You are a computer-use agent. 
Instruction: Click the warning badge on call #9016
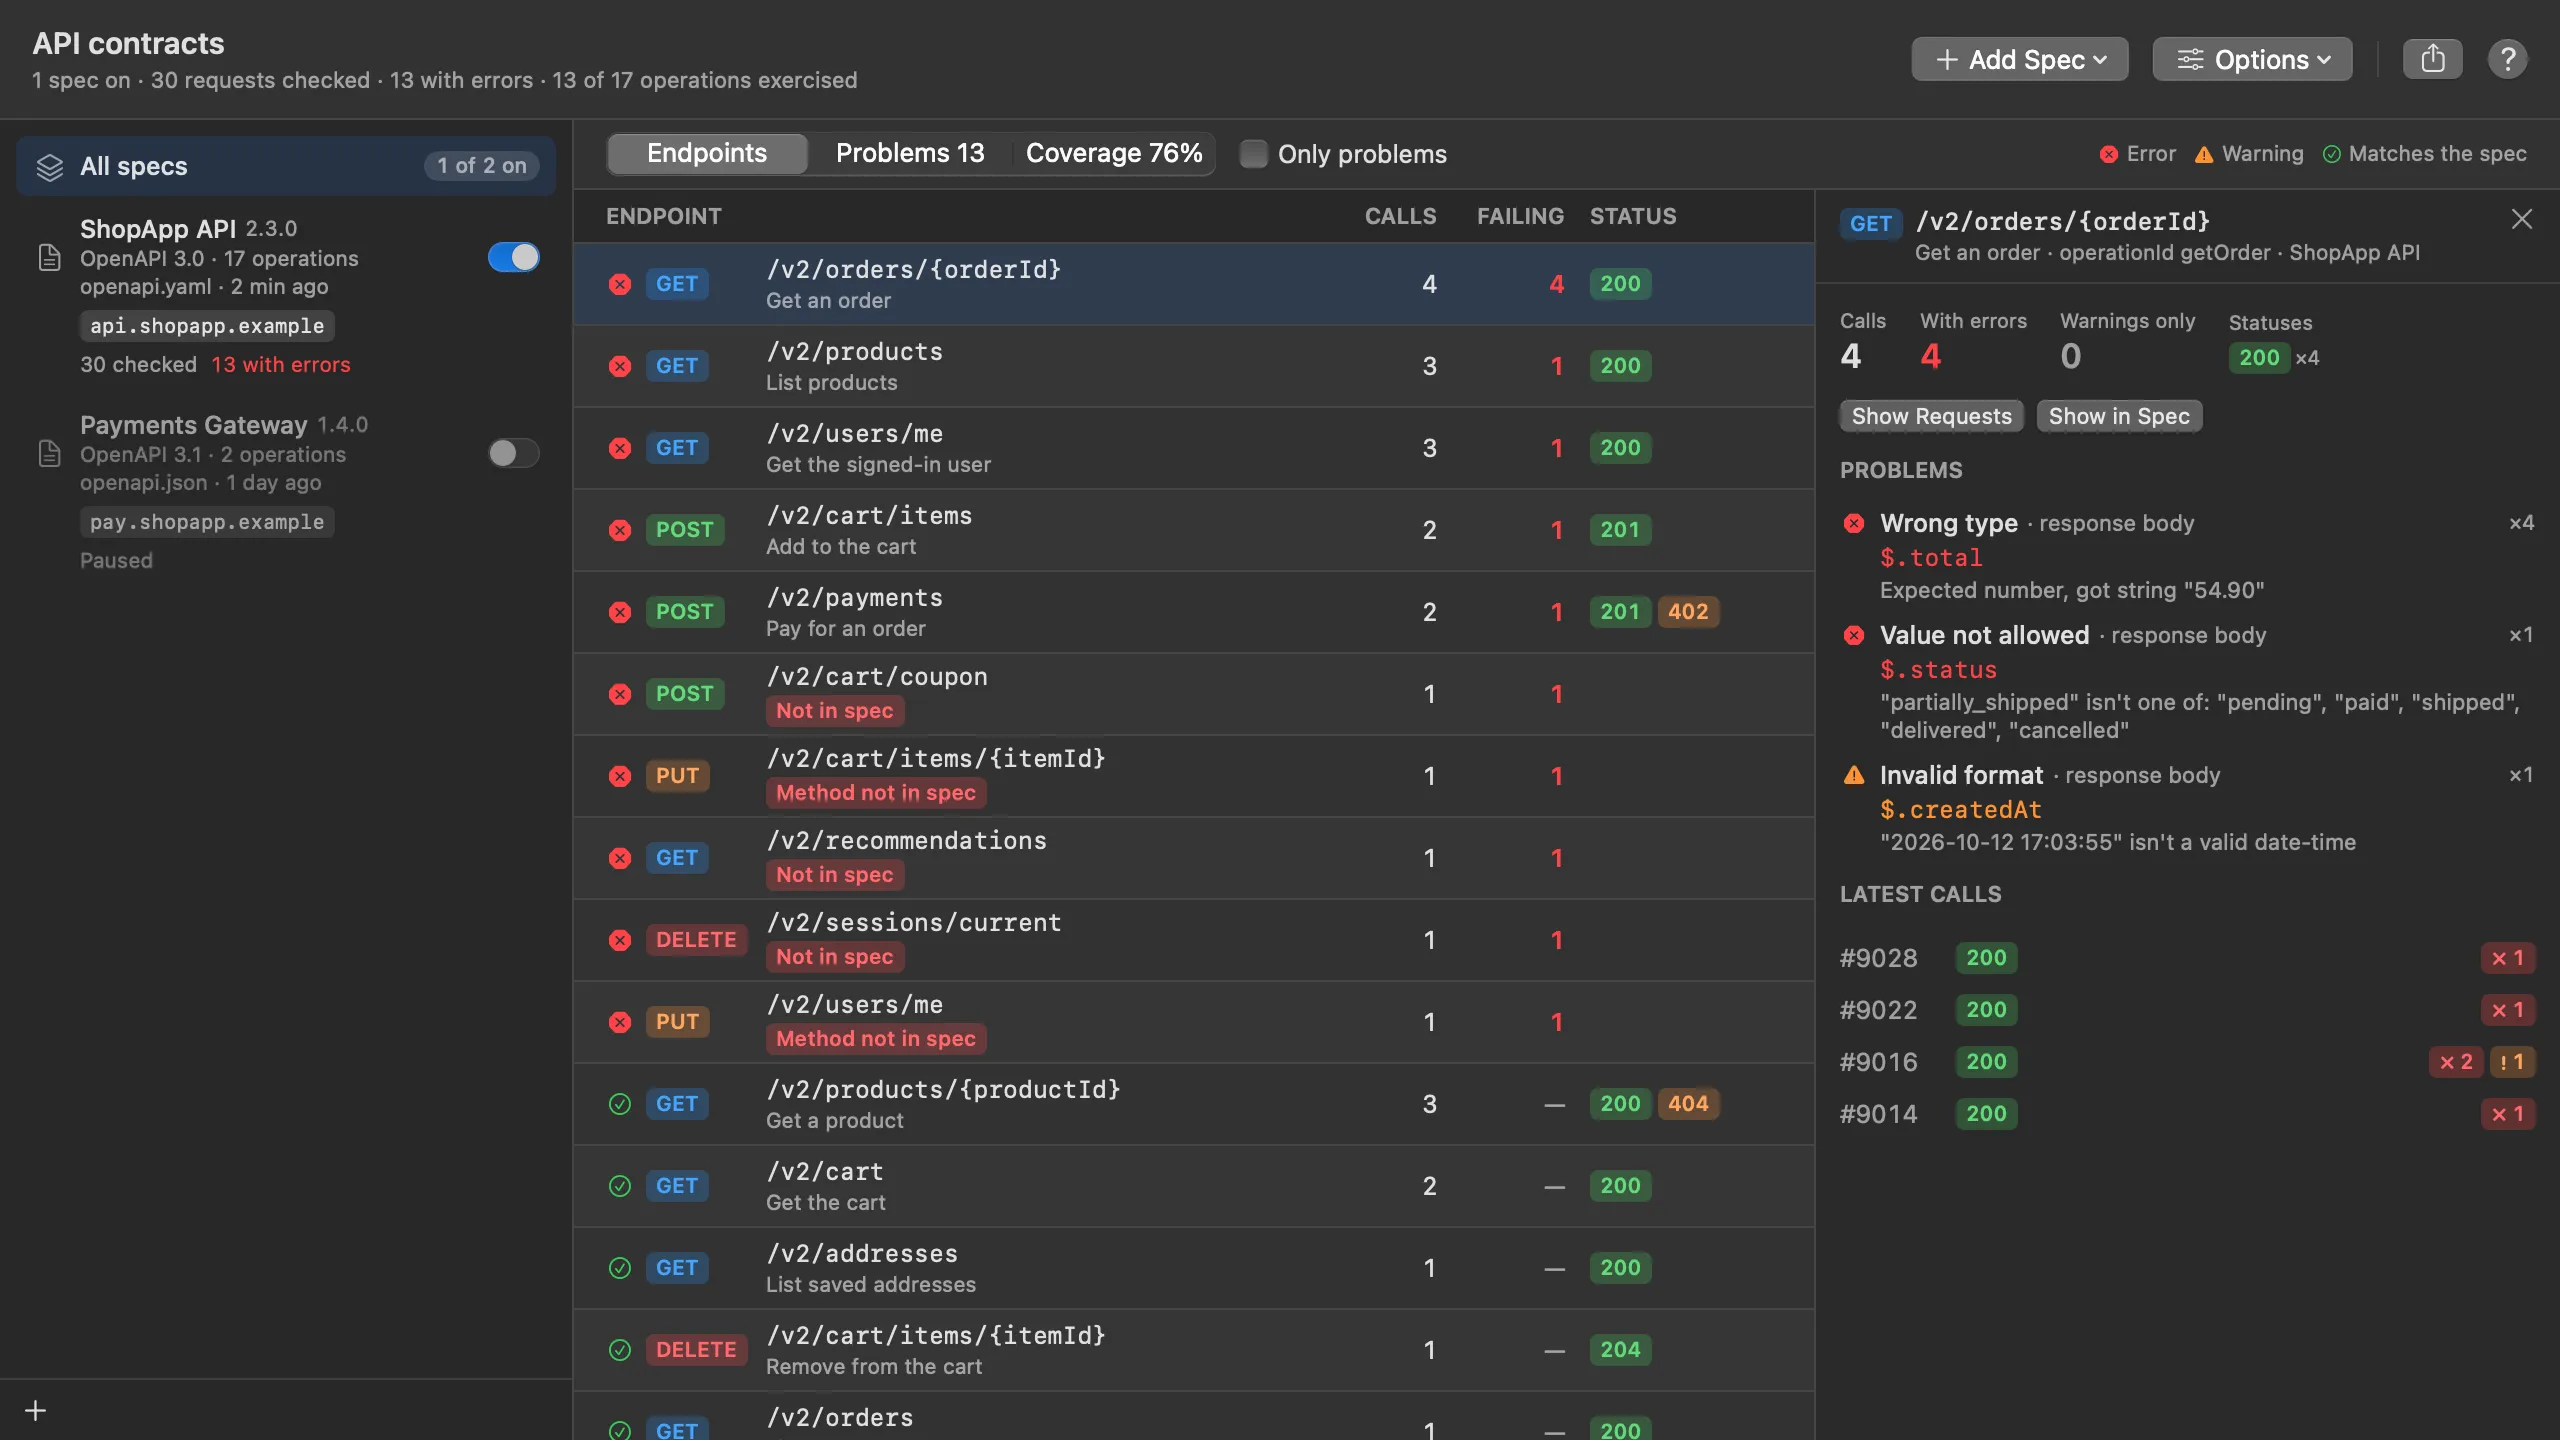click(2511, 1062)
